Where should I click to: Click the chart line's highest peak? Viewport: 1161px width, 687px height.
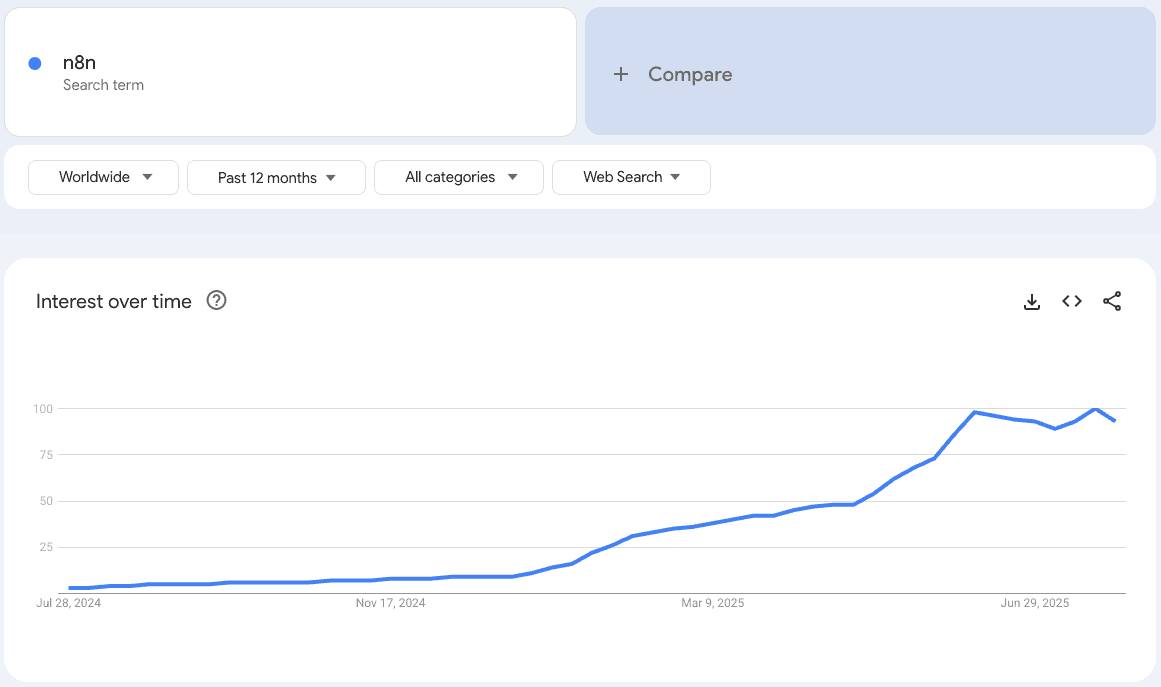coord(1096,409)
